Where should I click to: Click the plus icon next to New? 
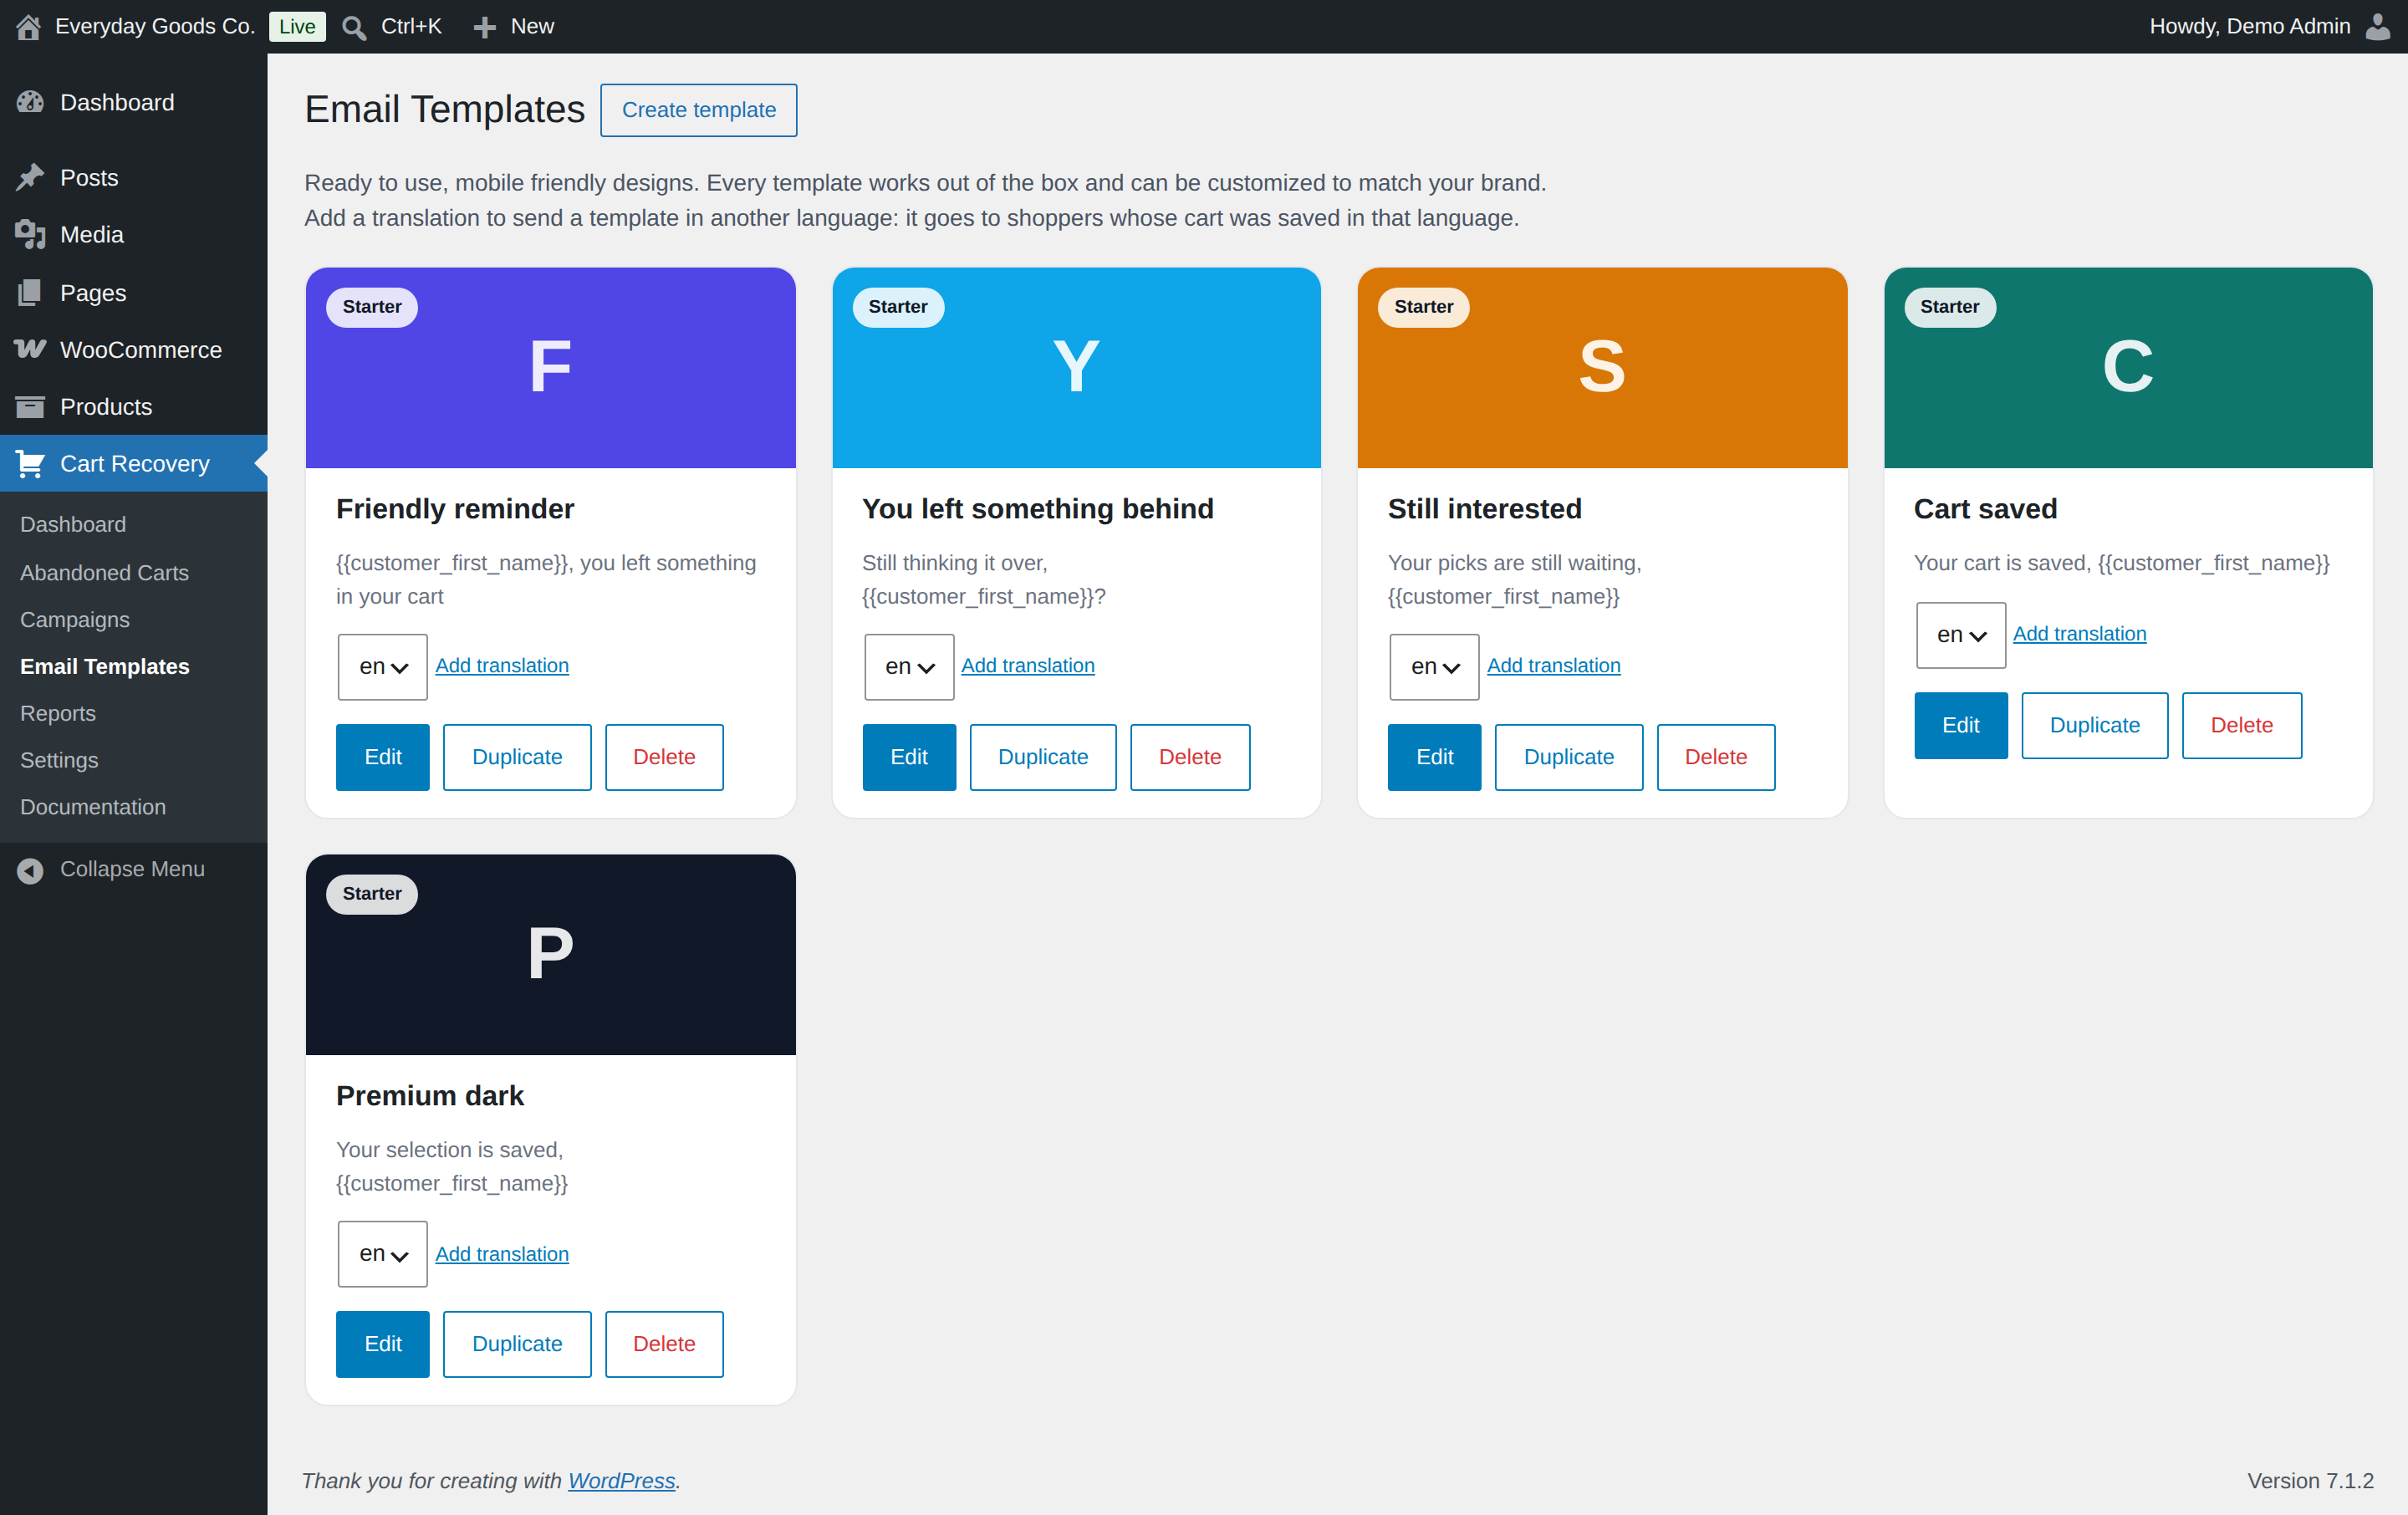(x=485, y=27)
